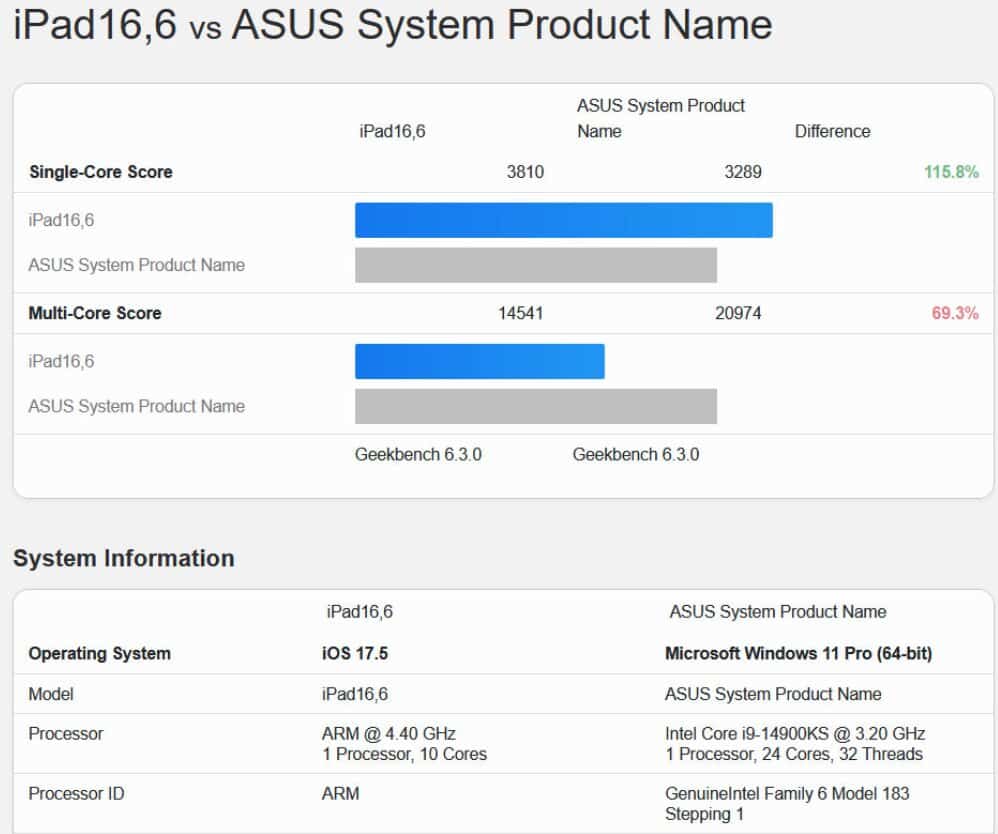The image size is (998, 834).
Task: Click "Geekbench 6.3.0" under the iPad16,6 column
Action: pos(418,455)
